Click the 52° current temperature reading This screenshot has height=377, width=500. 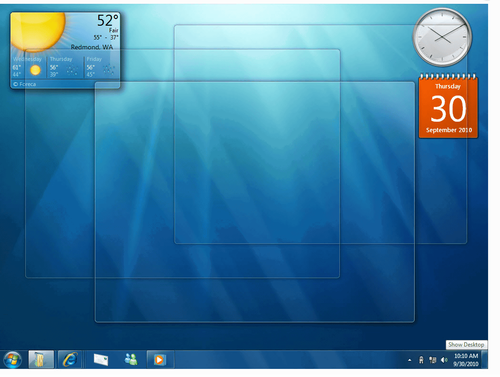point(108,20)
